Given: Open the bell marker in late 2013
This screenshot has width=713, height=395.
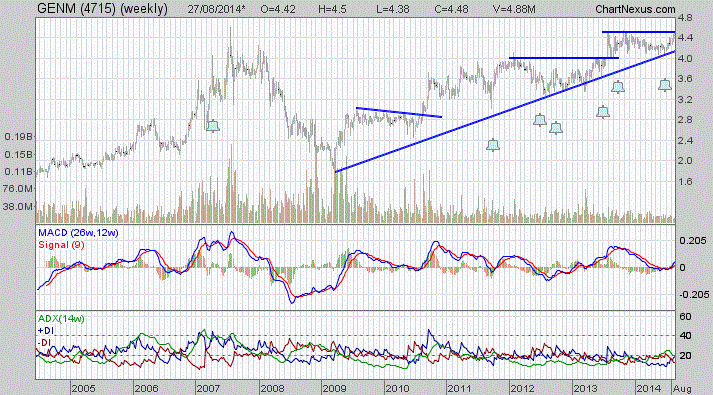Looking at the screenshot, I should [x=618, y=86].
